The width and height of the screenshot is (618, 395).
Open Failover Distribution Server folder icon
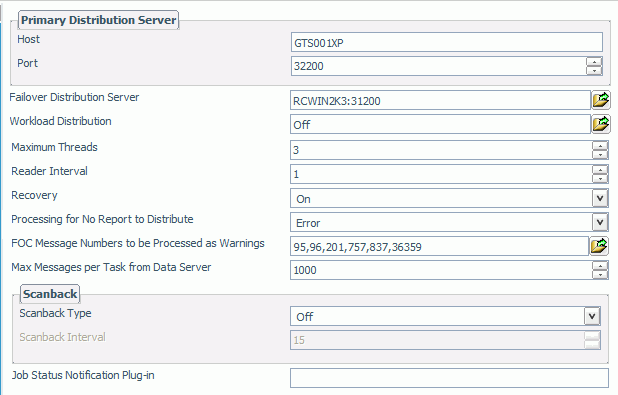(601, 100)
